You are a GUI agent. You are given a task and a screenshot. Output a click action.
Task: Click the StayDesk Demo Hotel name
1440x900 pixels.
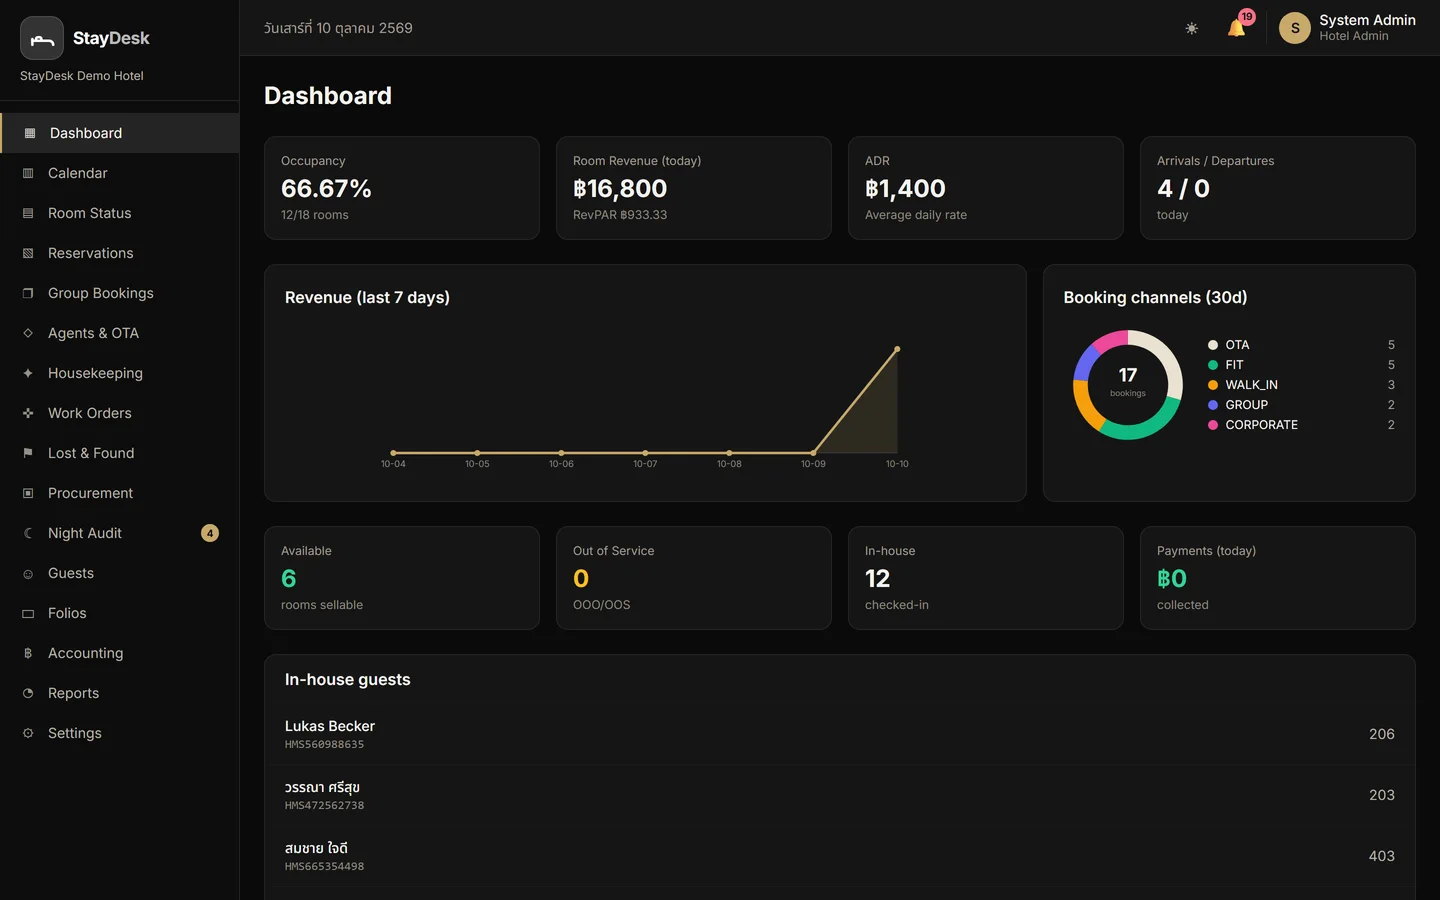coord(82,76)
